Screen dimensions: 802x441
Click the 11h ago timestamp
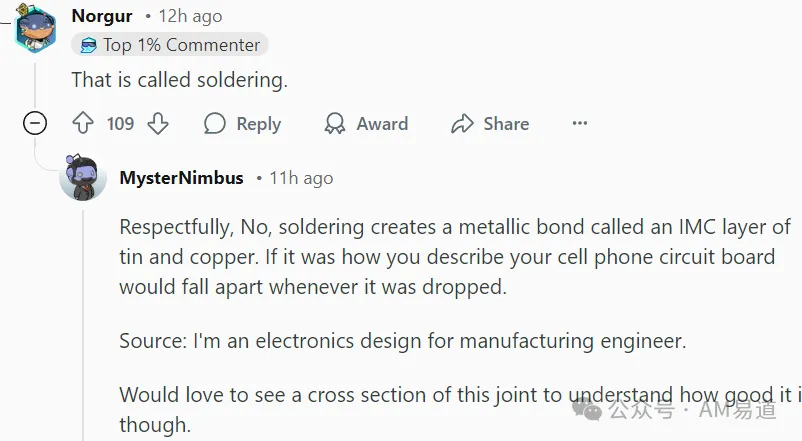[x=301, y=178]
